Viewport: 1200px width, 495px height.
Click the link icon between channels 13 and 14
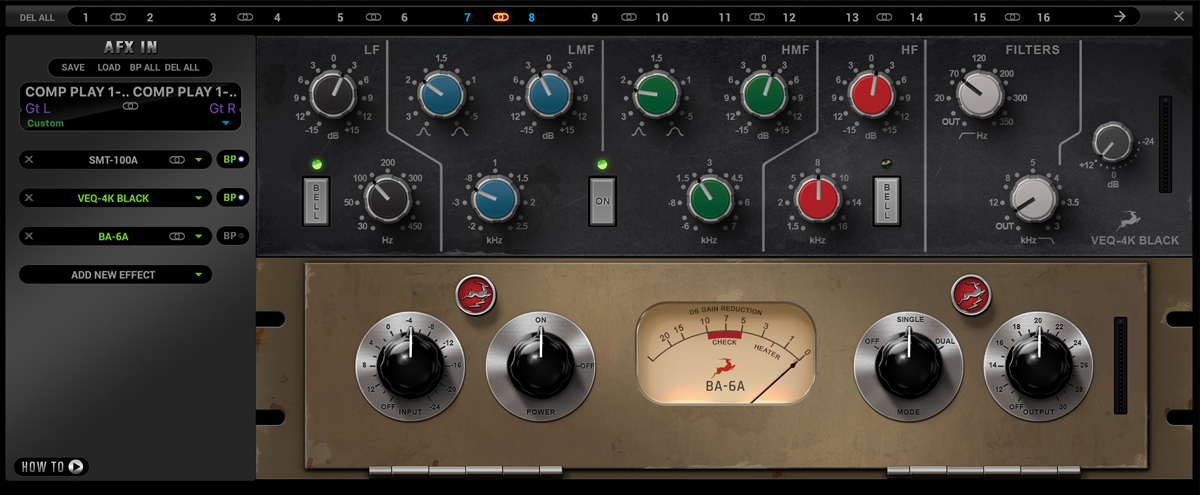pos(884,17)
